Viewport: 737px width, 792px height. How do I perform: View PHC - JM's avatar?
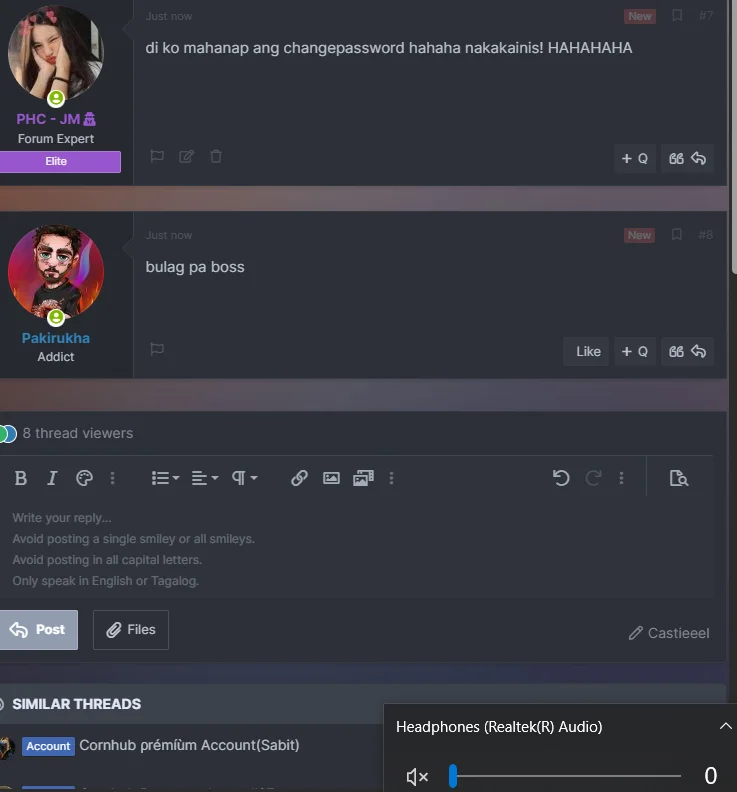click(56, 53)
